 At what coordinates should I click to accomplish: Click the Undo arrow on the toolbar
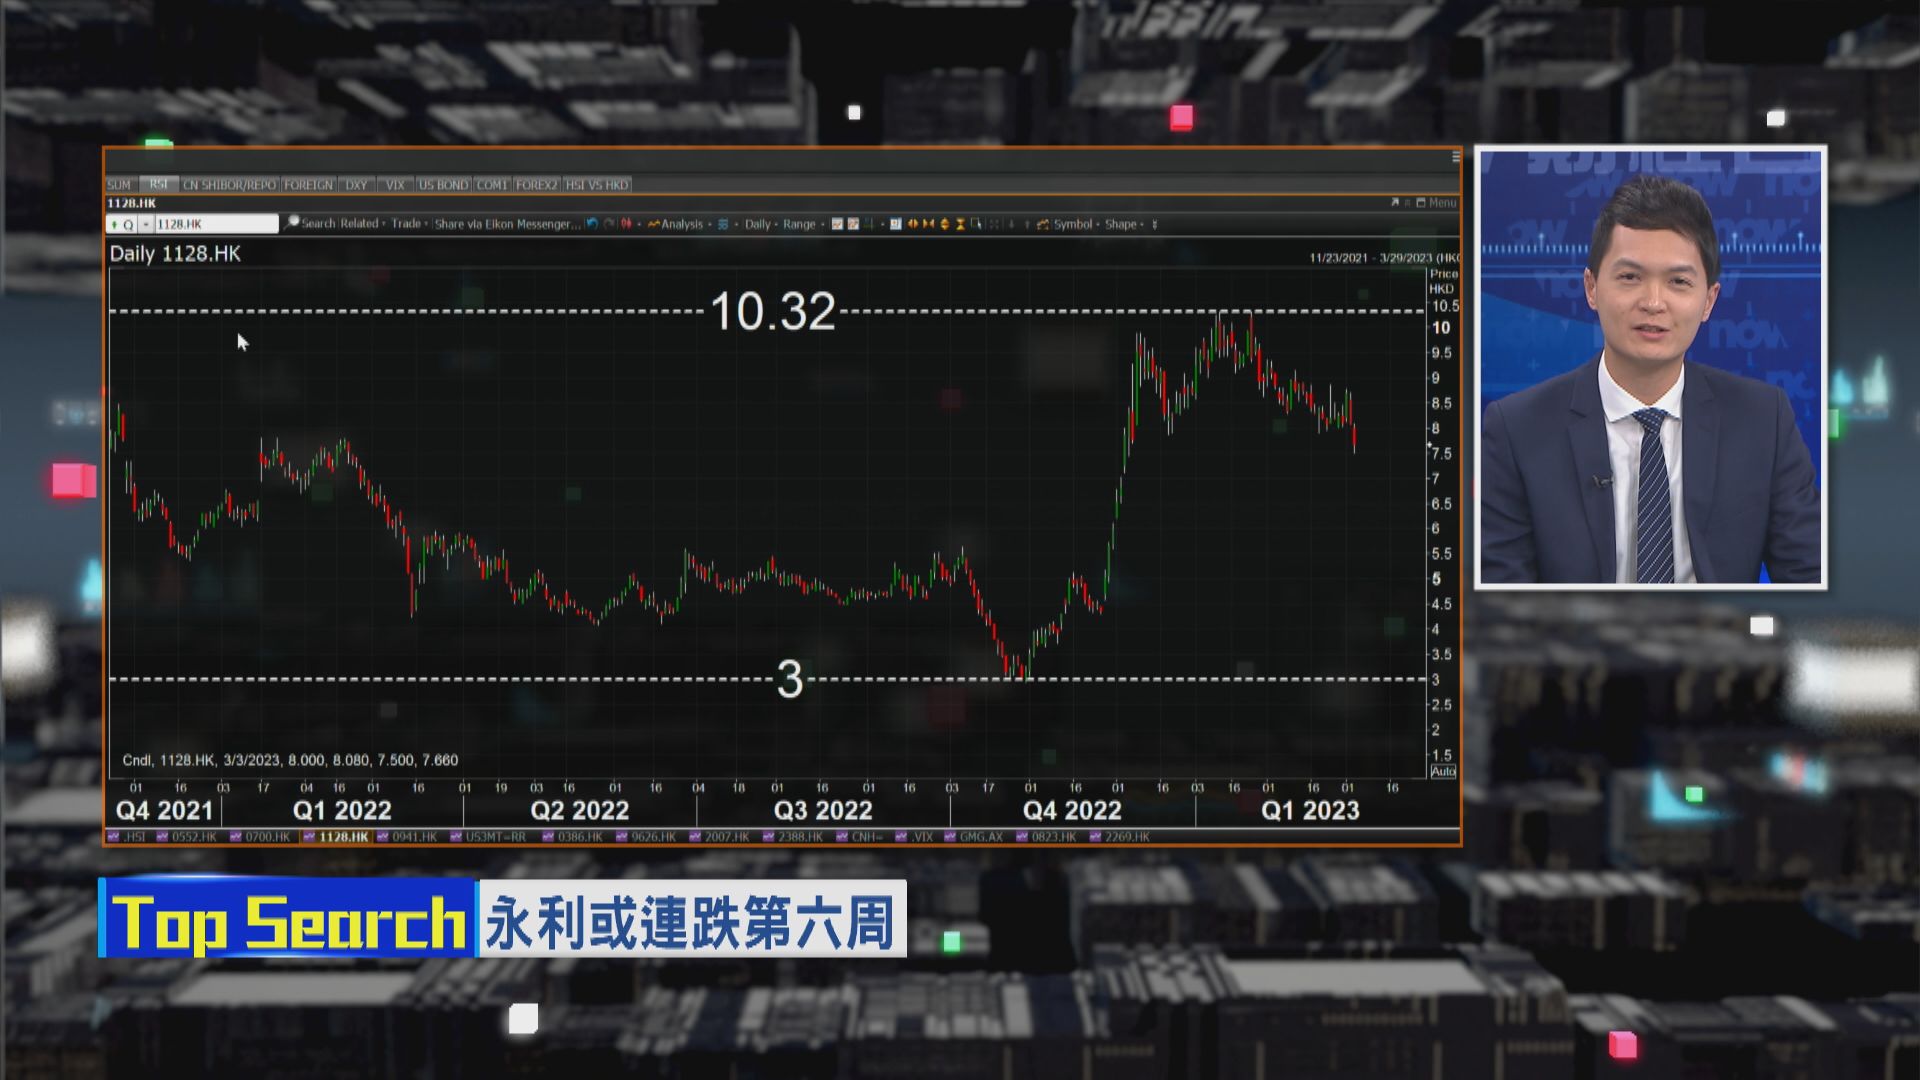point(593,224)
